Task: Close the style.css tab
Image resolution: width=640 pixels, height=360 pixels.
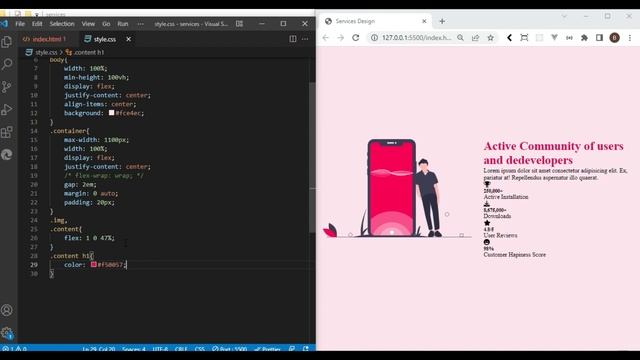Action: (129, 39)
